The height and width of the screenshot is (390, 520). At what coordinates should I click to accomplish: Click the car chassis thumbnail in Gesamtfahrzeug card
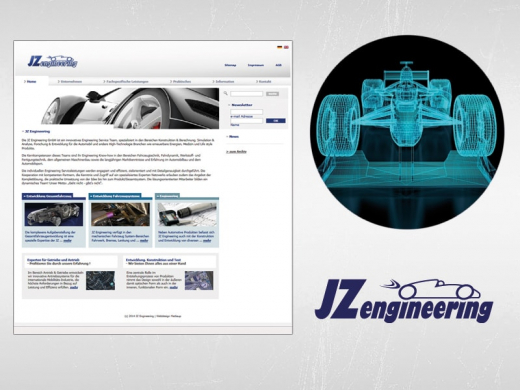(54, 215)
